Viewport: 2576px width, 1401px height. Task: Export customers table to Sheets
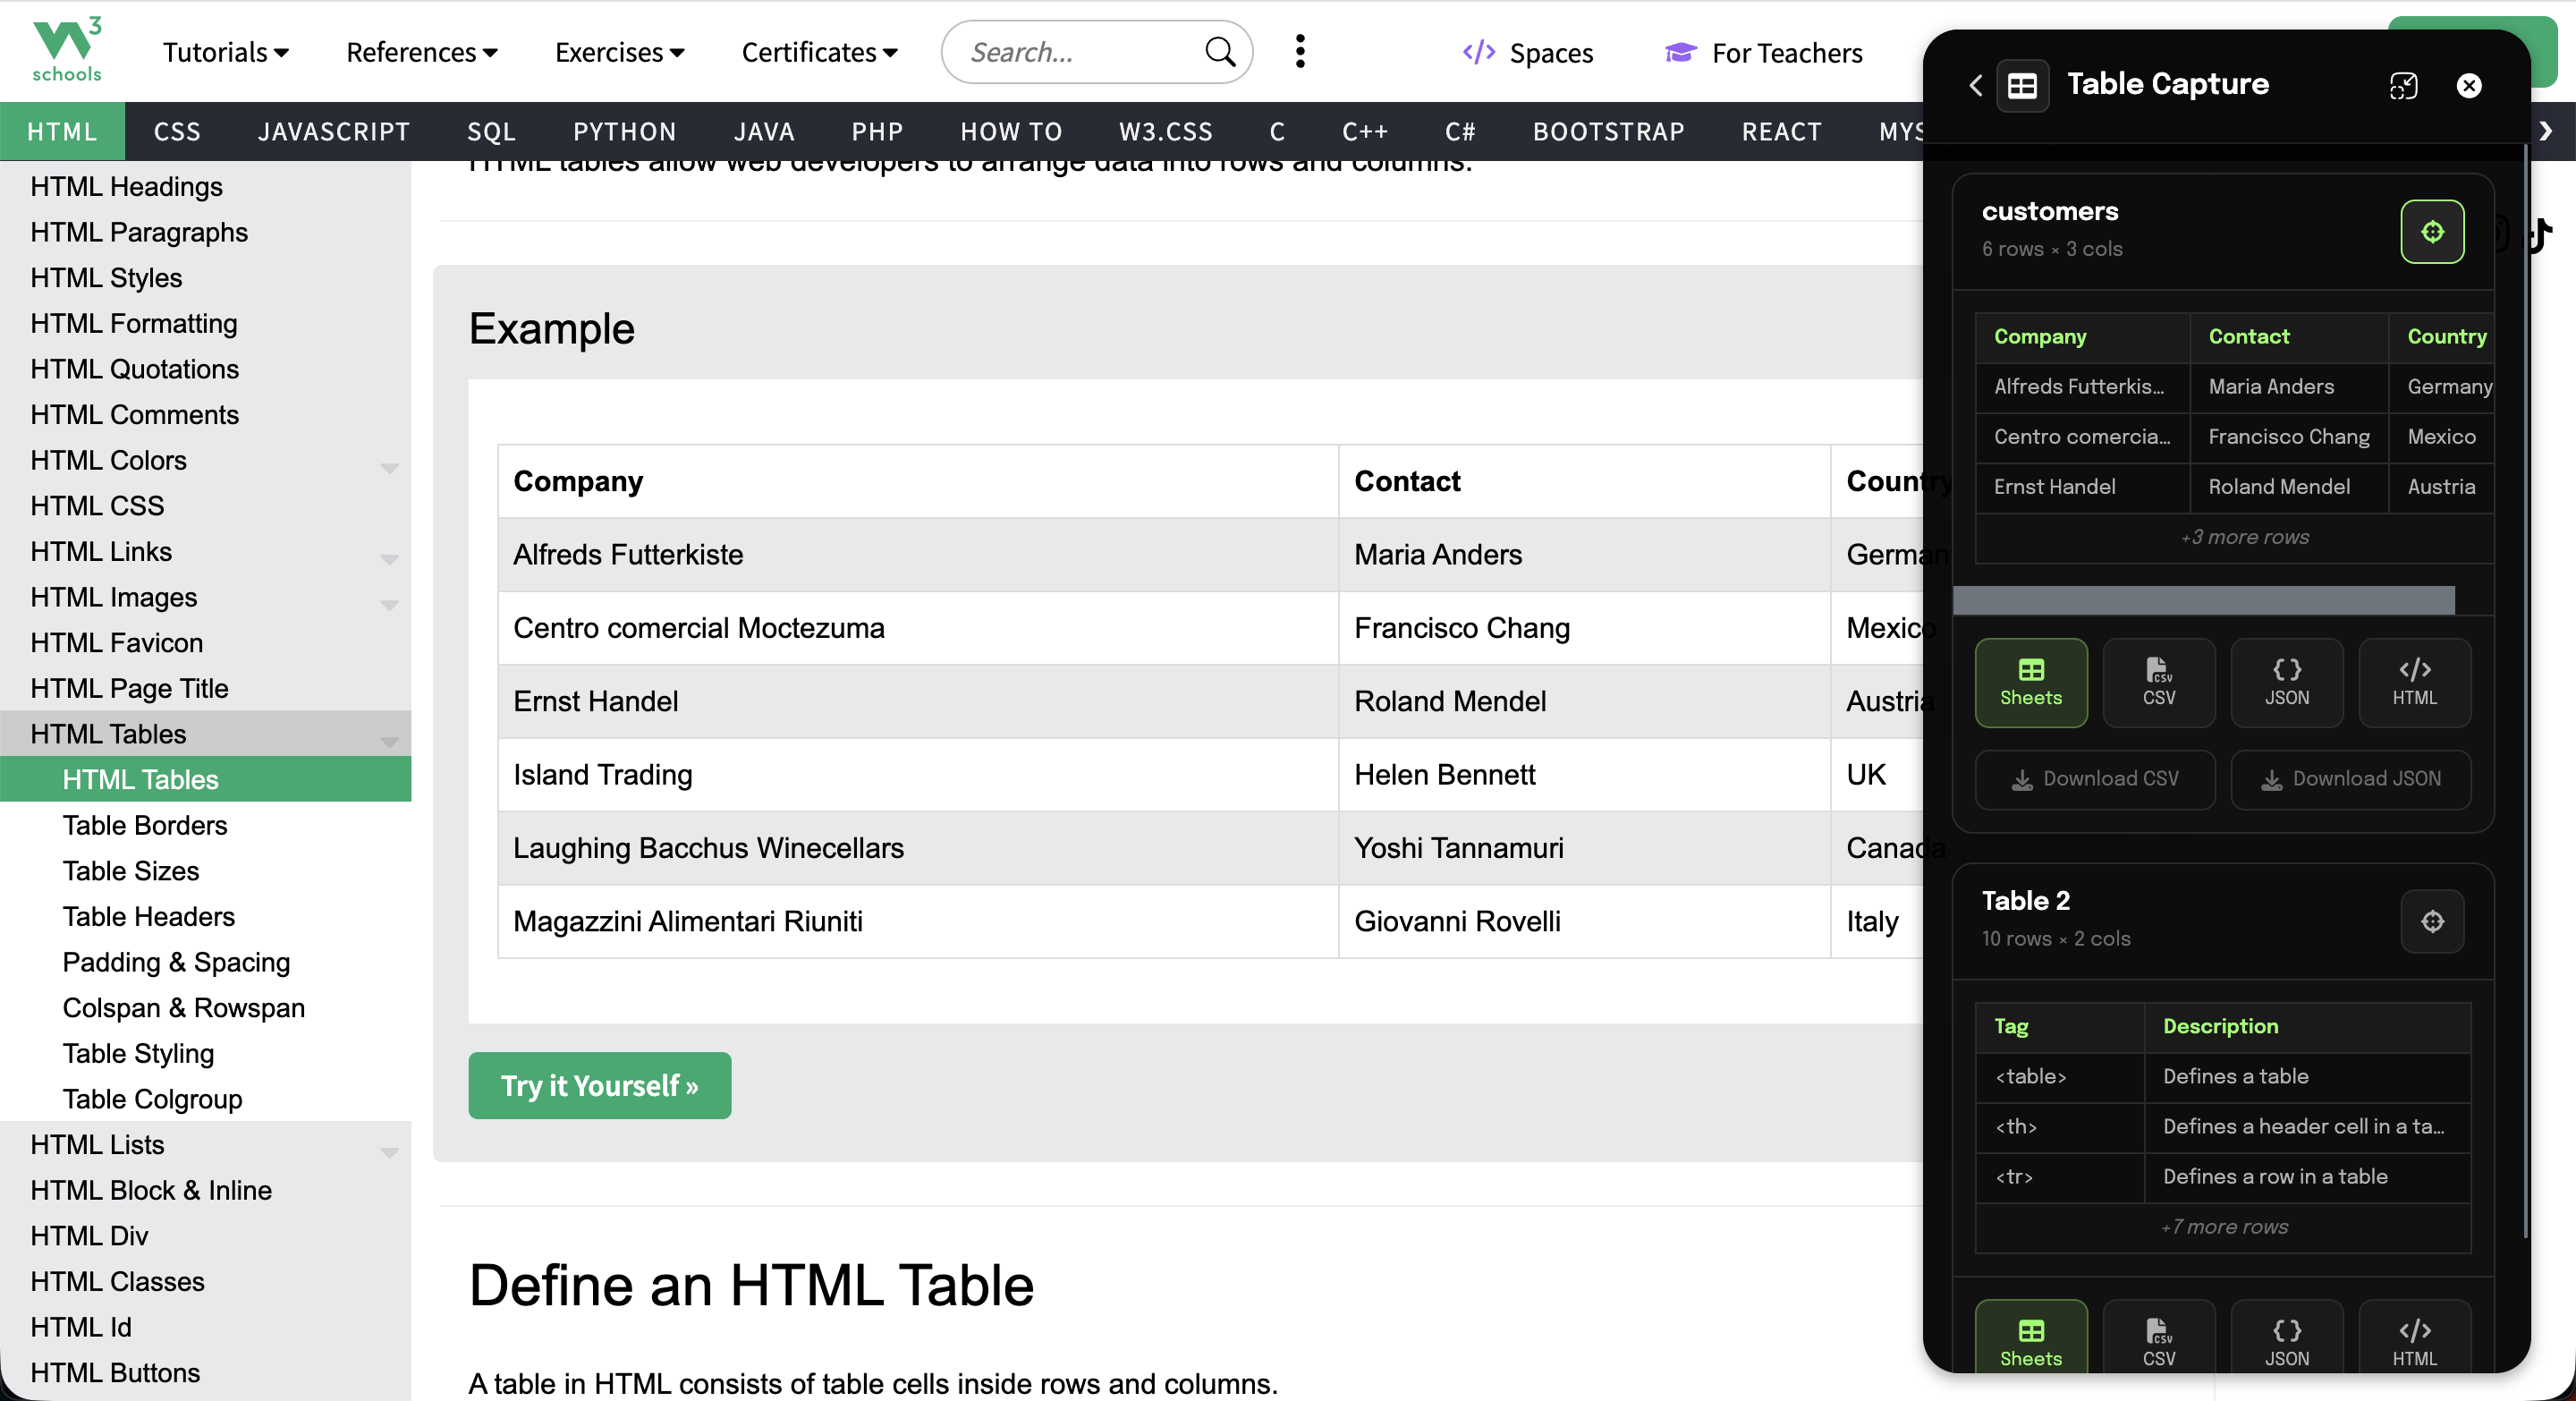pos(2030,682)
